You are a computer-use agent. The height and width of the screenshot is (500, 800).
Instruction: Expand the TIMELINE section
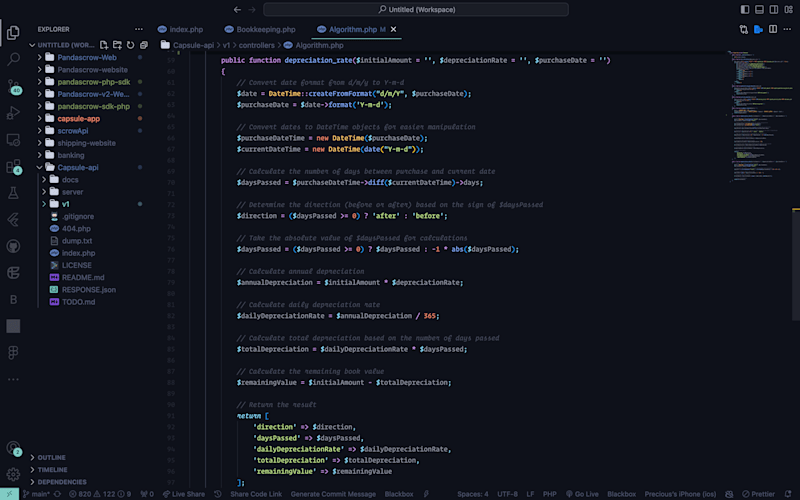click(x=52, y=469)
